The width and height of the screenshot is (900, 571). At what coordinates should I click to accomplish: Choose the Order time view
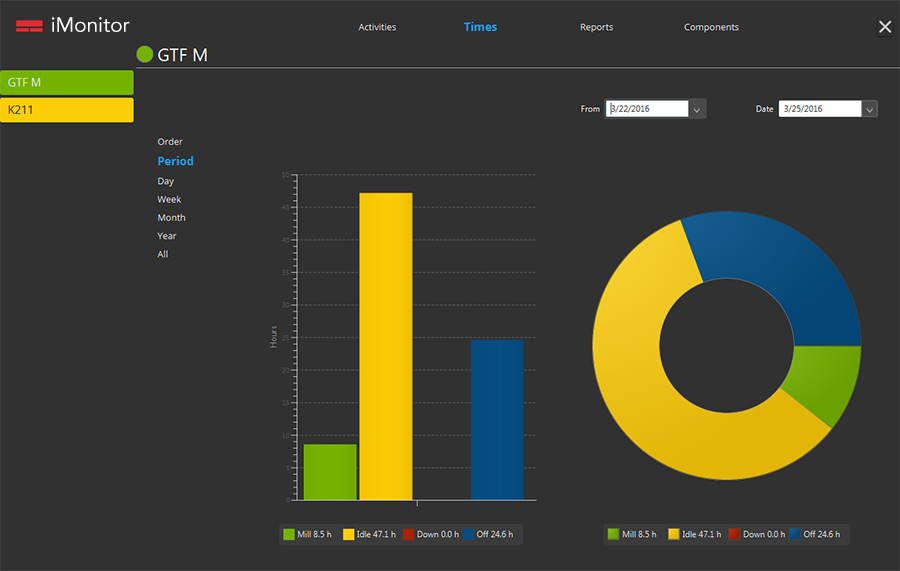pos(170,142)
